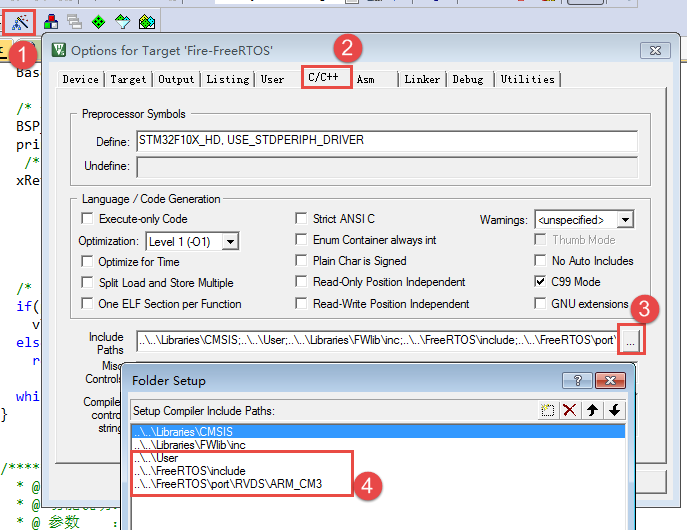This screenshot has height=530, width=687.
Task: Click the Select Software Packs icon
Action: (122, 21)
